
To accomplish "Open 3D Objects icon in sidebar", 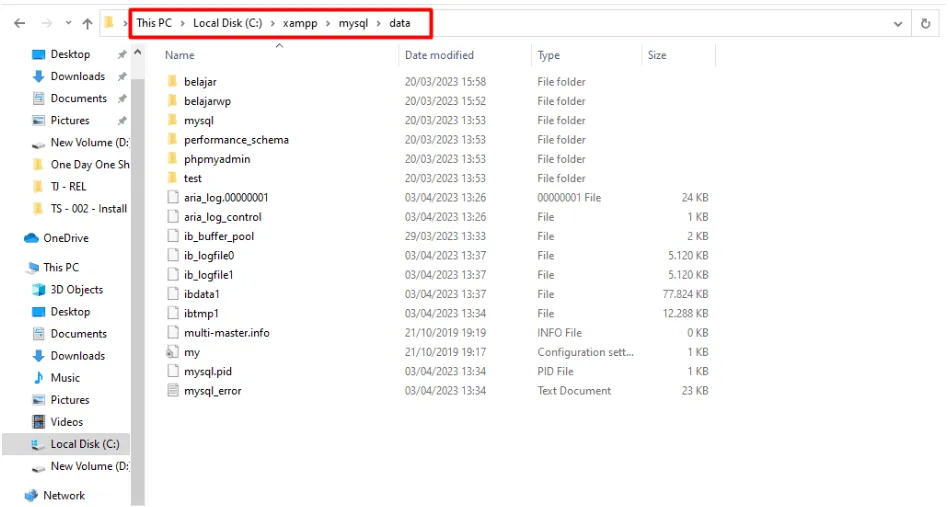I will pyautogui.click(x=39, y=290).
